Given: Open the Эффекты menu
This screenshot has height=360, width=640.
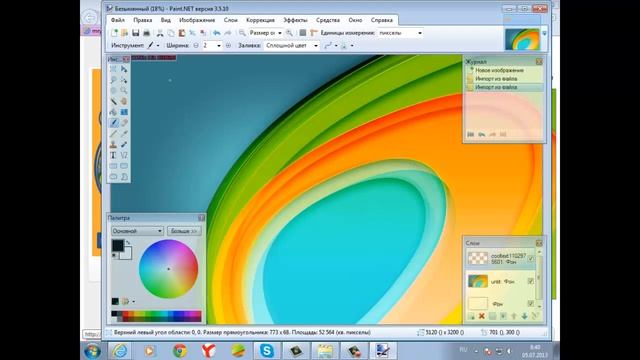Looking at the screenshot, I should tap(295, 20).
